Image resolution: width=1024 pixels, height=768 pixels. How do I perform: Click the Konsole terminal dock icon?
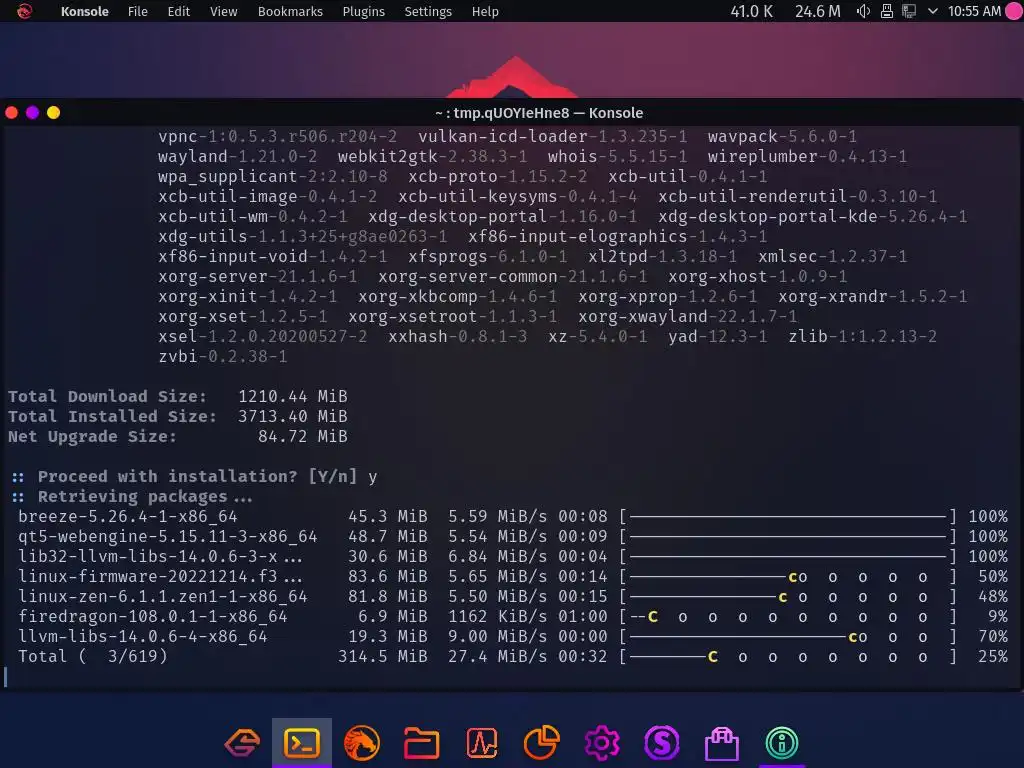(x=302, y=743)
